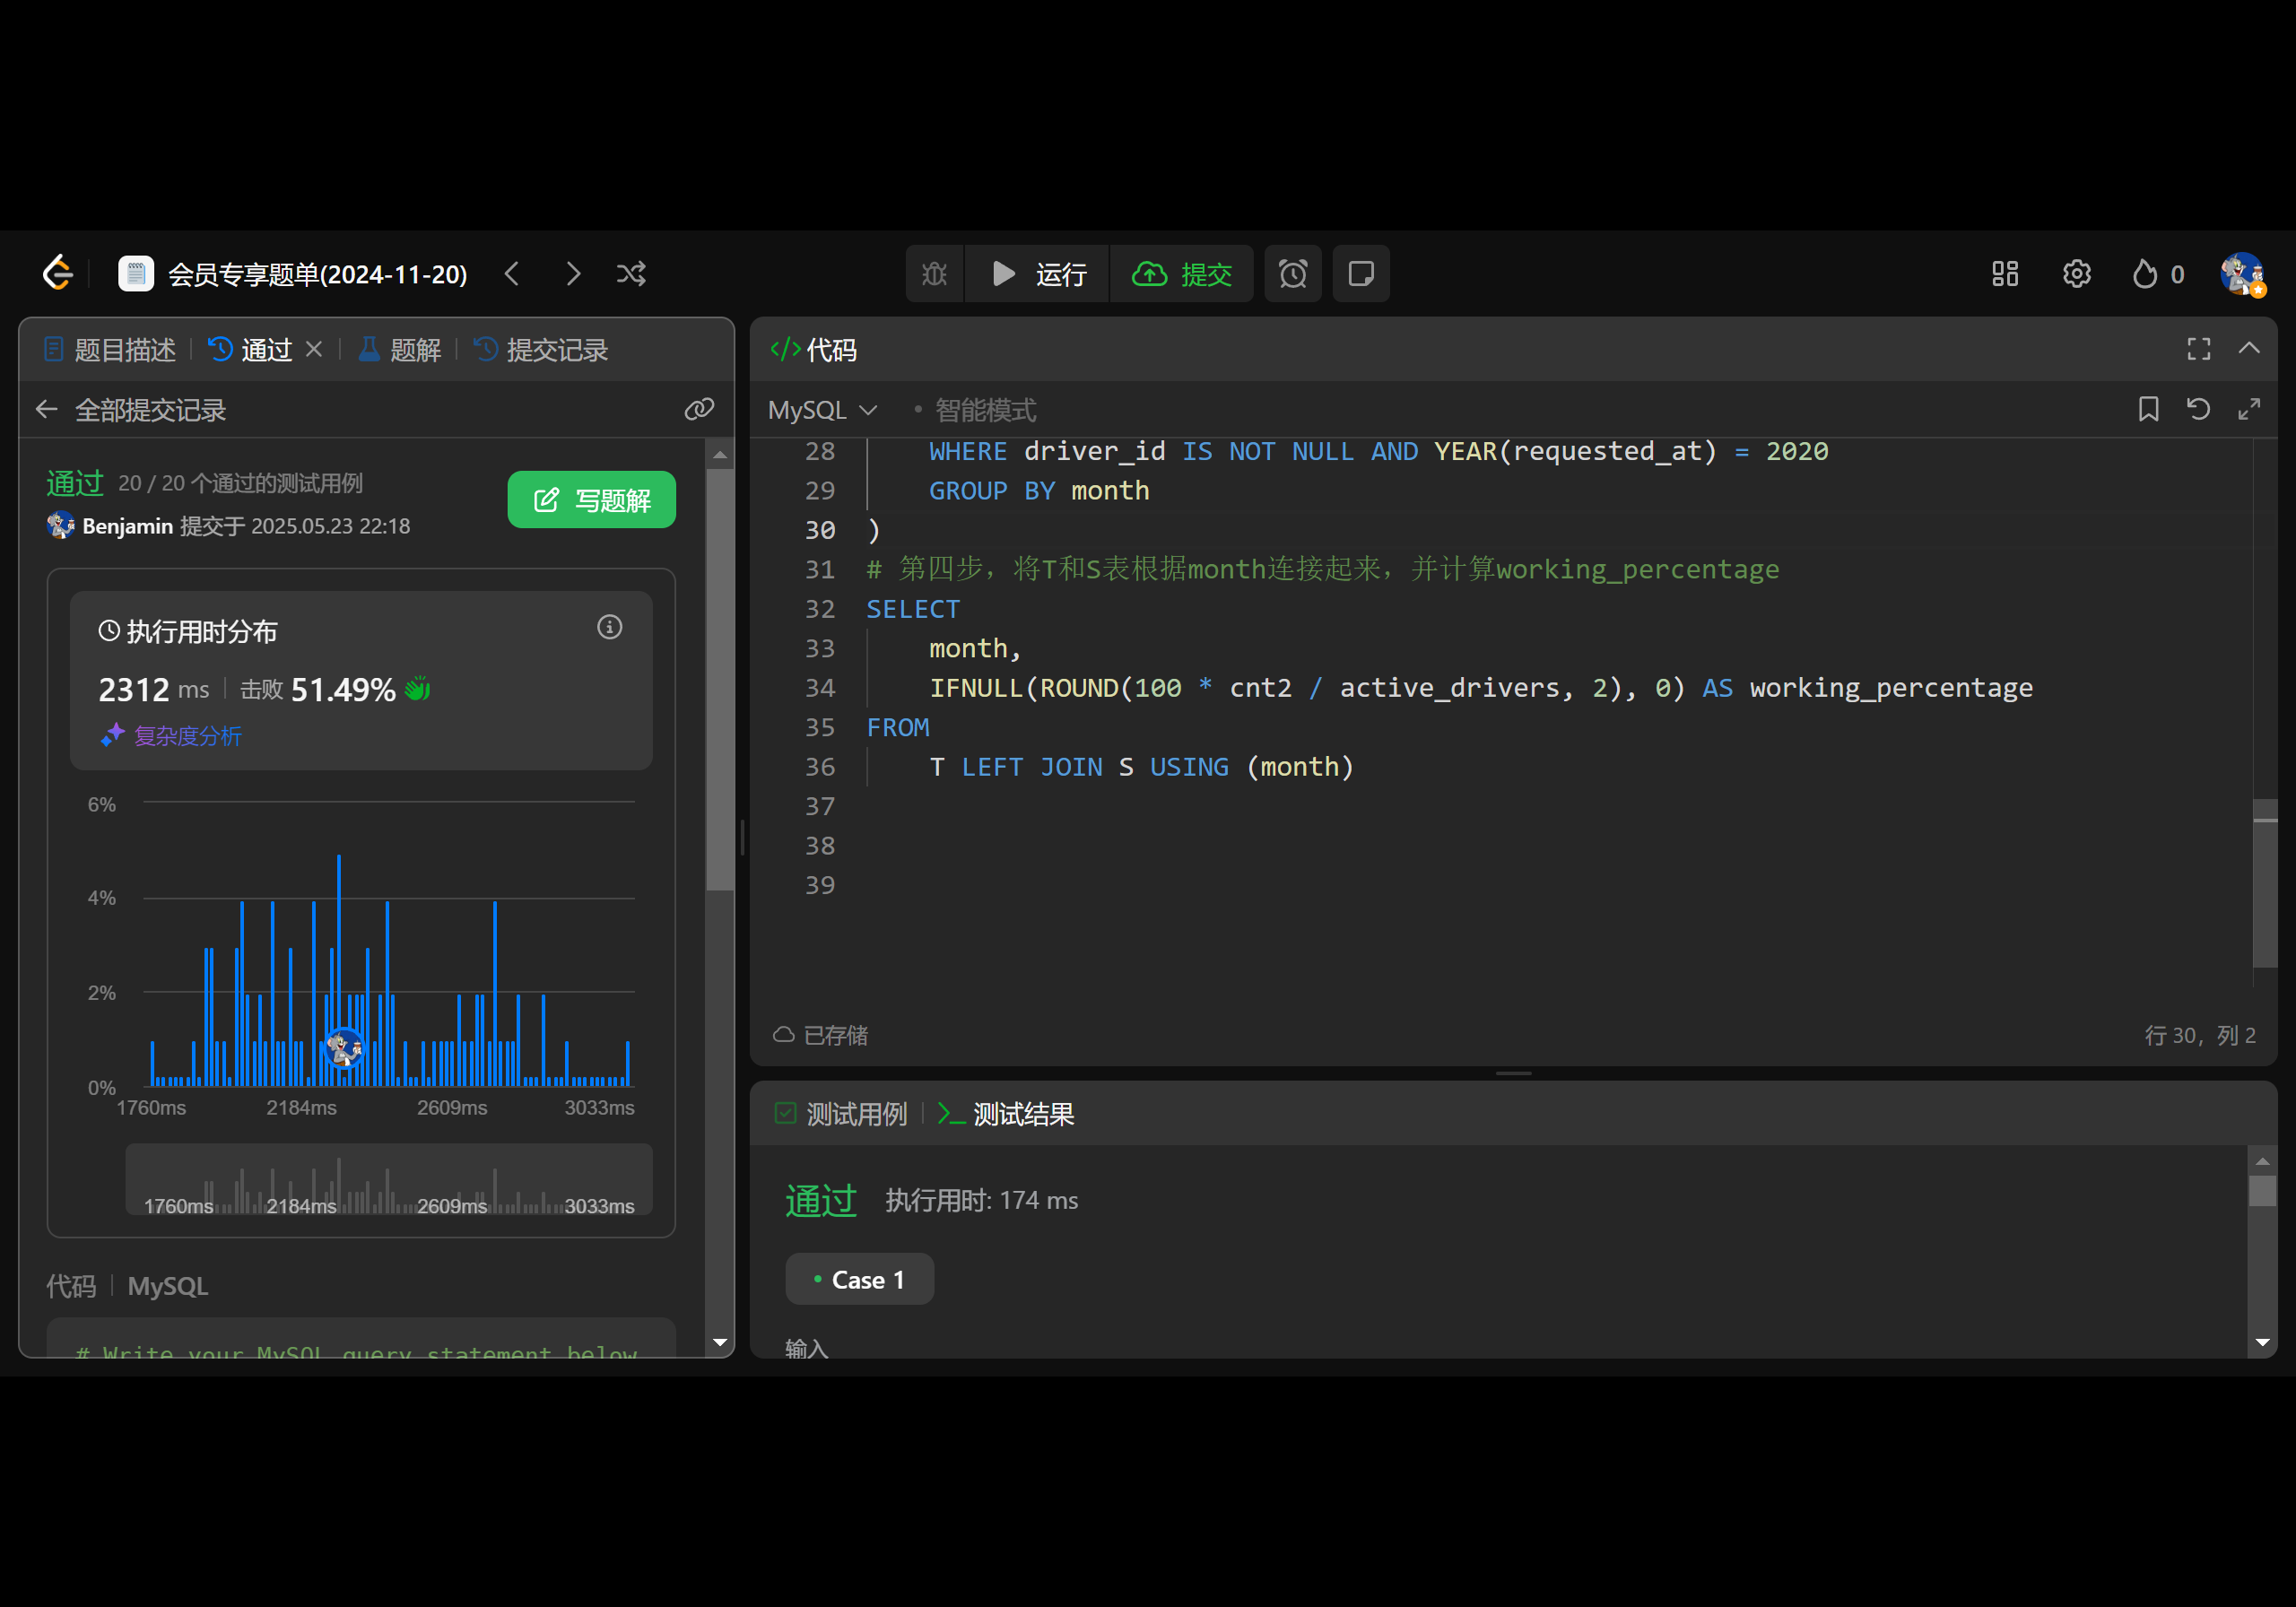Screen dimensions: 2296x1607
Task: Click the bookmark icon in editor
Action: (x=2147, y=409)
